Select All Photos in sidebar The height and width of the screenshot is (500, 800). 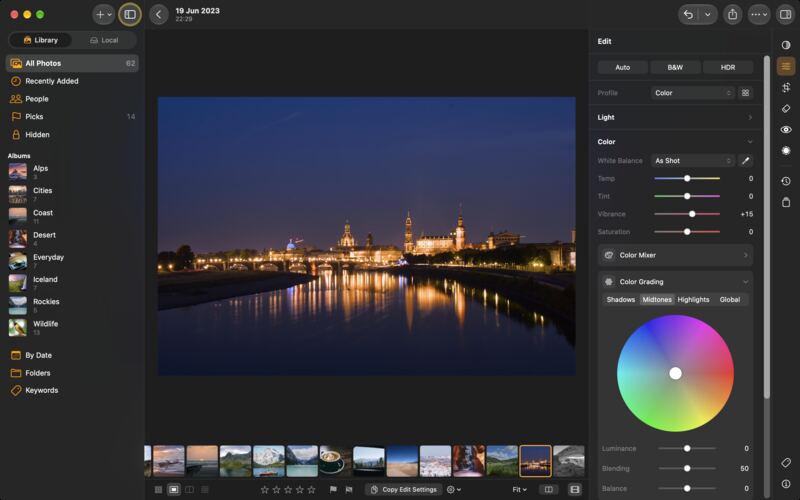coord(72,63)
